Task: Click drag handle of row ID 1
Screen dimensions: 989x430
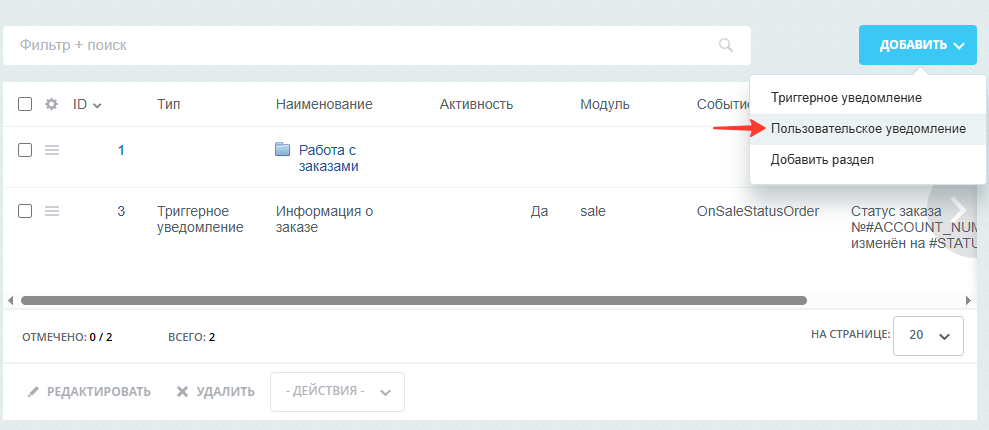Action: pos(52,150)
